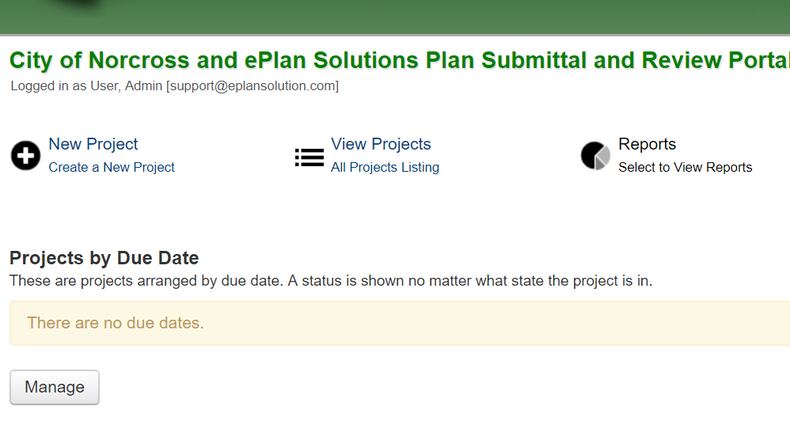Select the Create a New Project subtitle link
This screenshot has height=440, width=790.
[111, 167]
